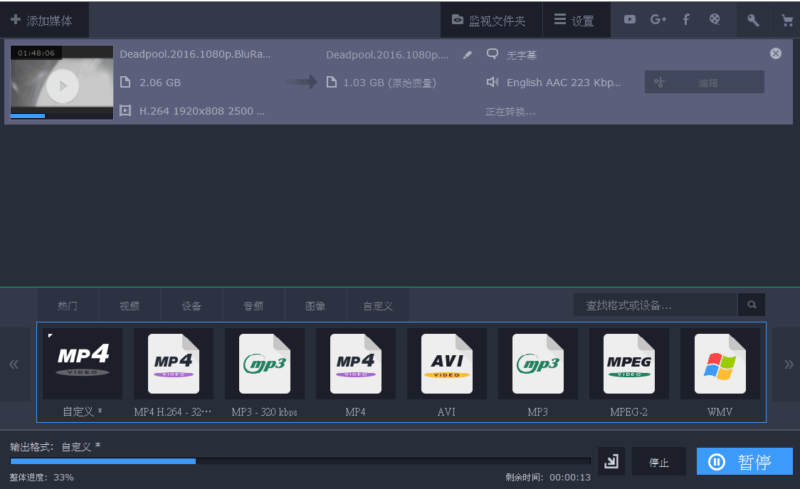Open the YouTube icon link
This screenshot has width=800, height=489.
pos(630,19)
